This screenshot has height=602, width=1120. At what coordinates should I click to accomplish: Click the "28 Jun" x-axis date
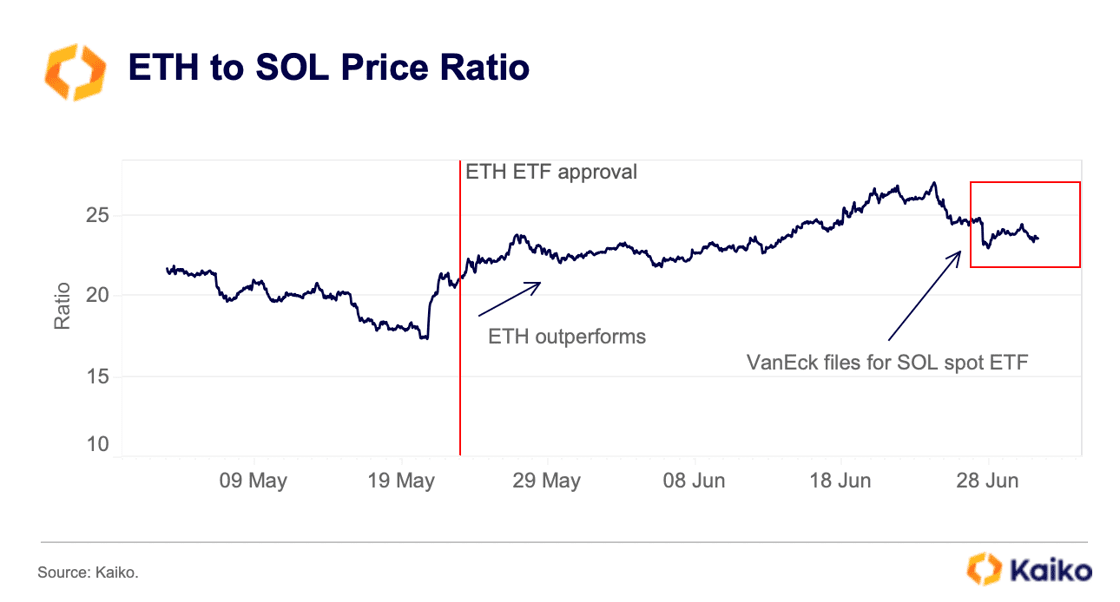[986, 481]
